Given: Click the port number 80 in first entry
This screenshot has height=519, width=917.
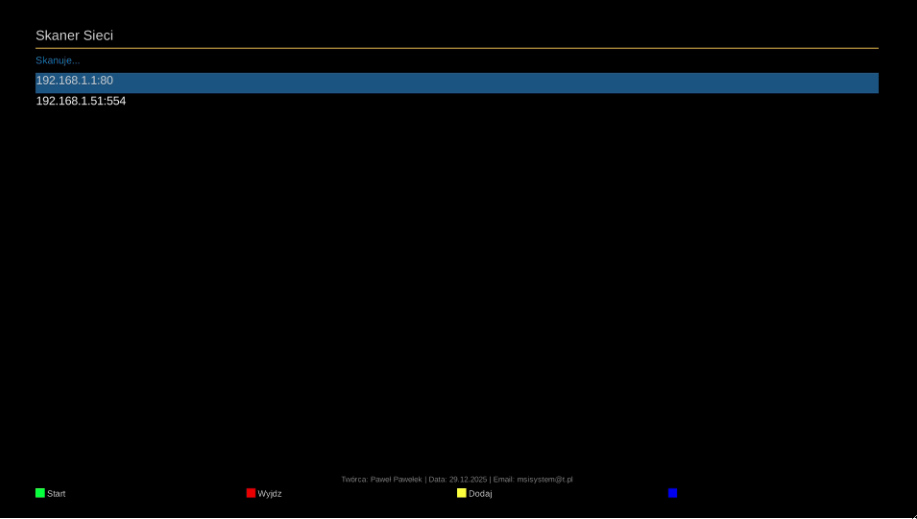Looking at the screenshot, I should tap(106, 81).
